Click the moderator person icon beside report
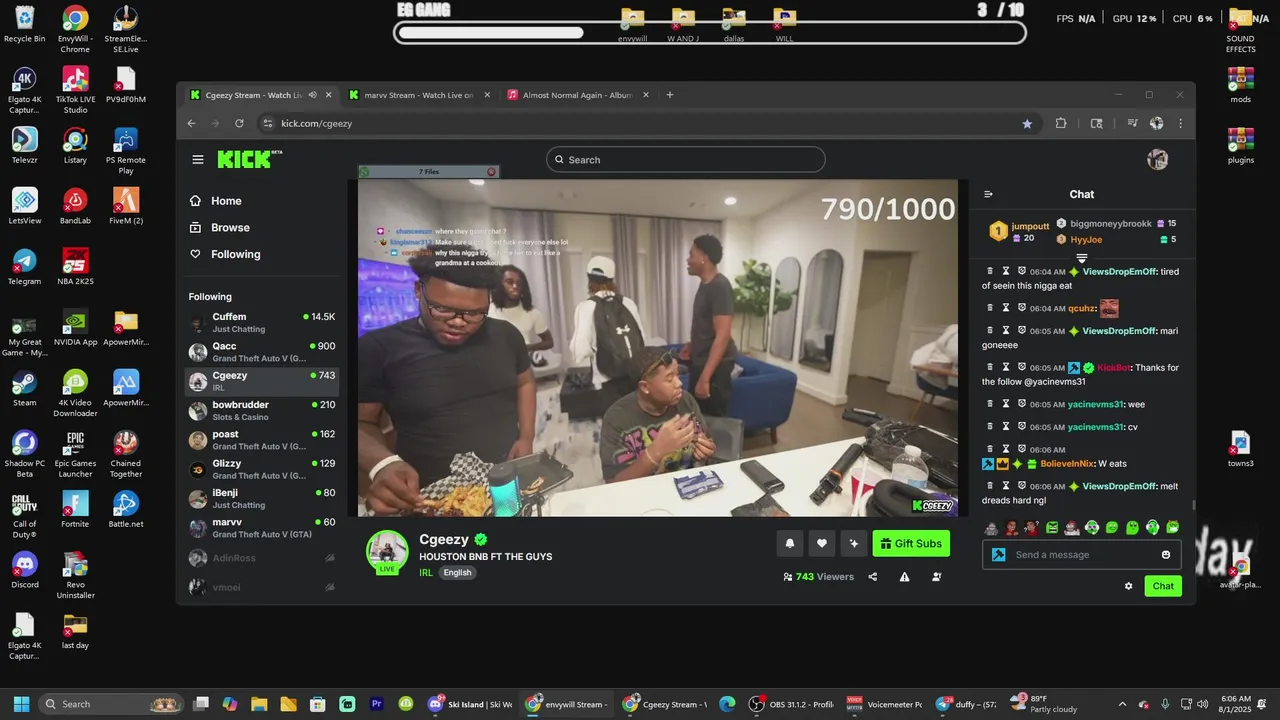 [x=936, y=577]
